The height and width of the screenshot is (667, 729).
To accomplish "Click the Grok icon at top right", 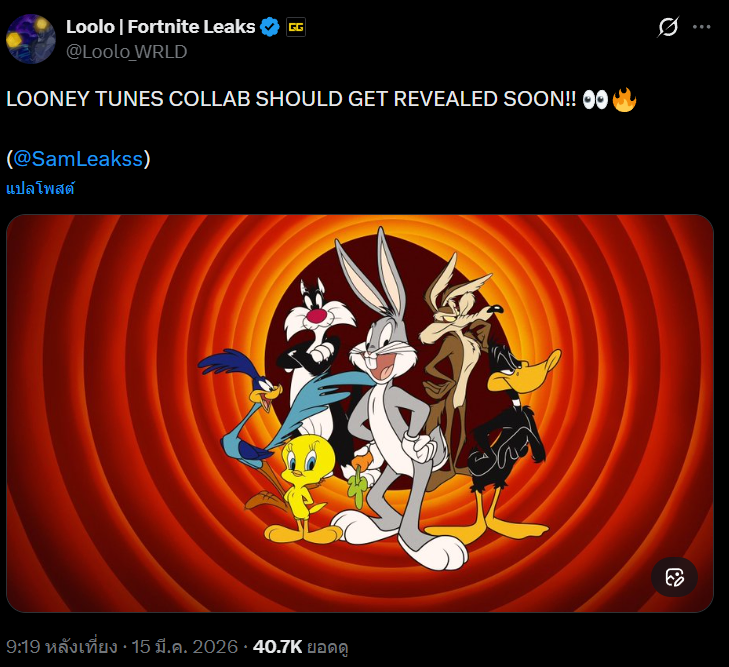I will [668, 29].
